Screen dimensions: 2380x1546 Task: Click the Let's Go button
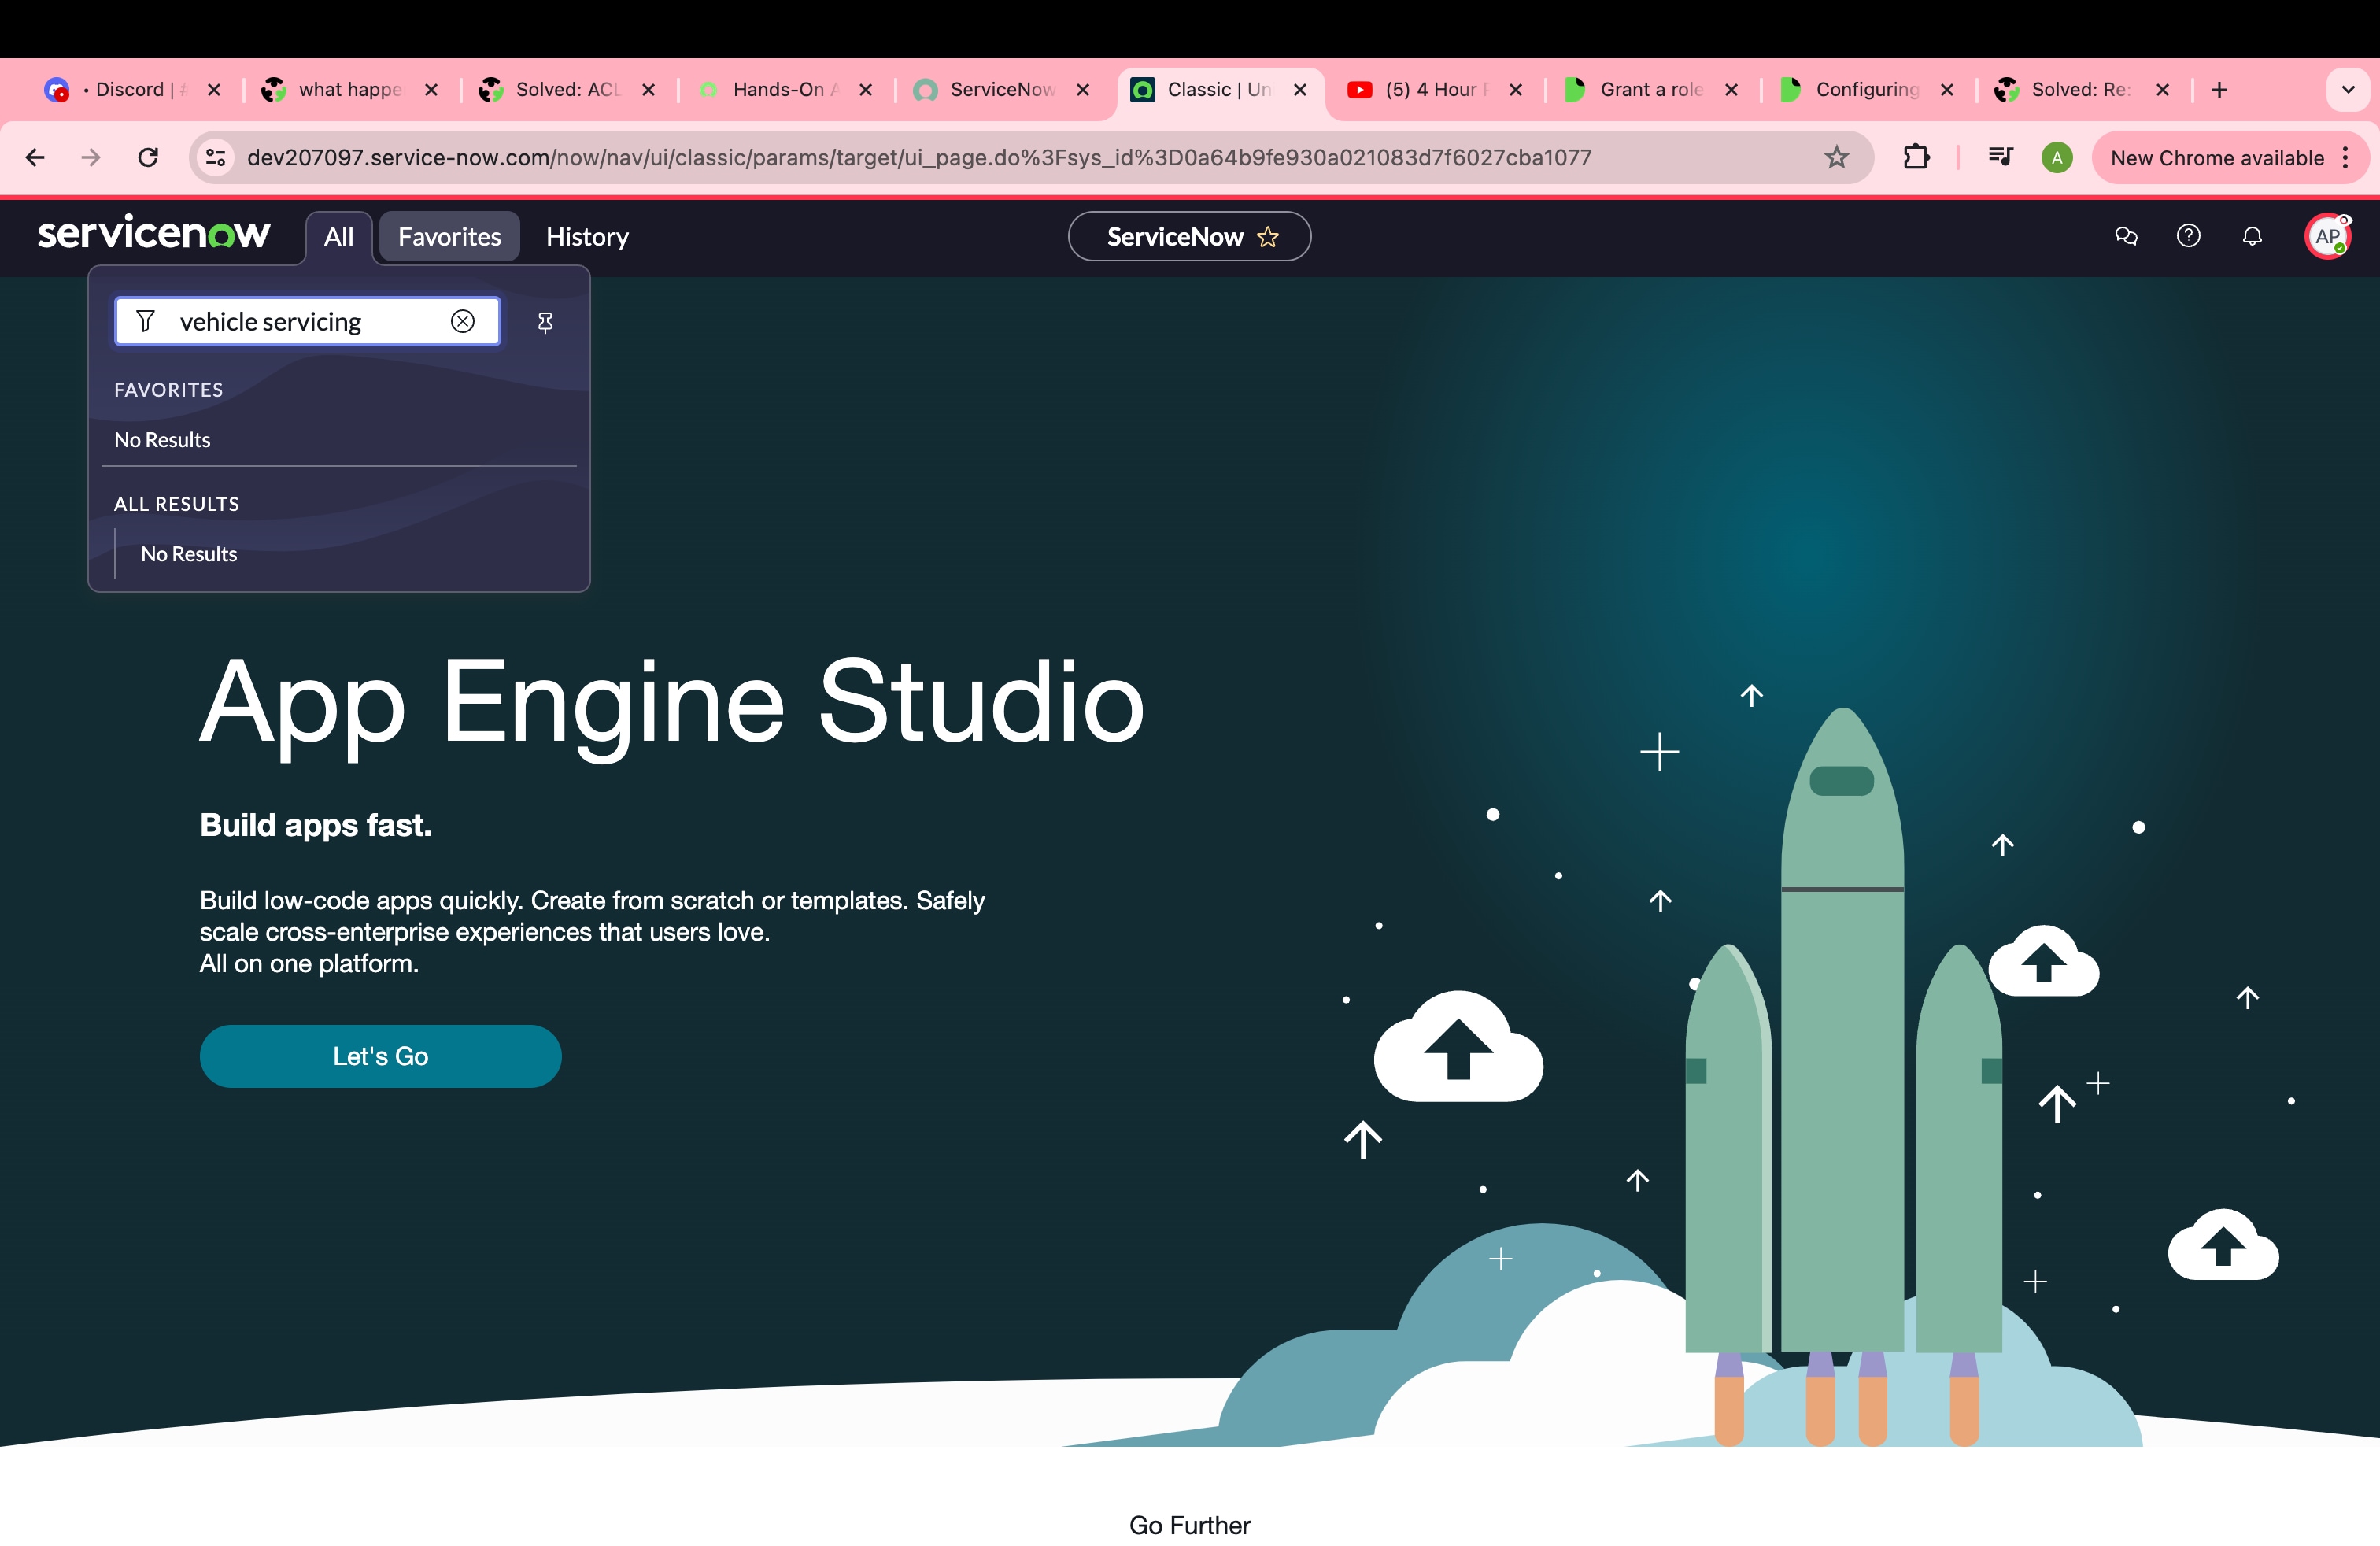coord(380,1056)
